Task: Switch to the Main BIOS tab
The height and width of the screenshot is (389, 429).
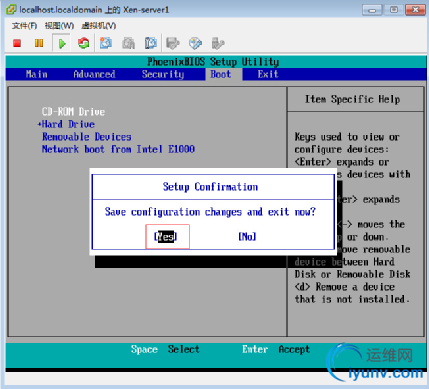Action: (37, 74)
